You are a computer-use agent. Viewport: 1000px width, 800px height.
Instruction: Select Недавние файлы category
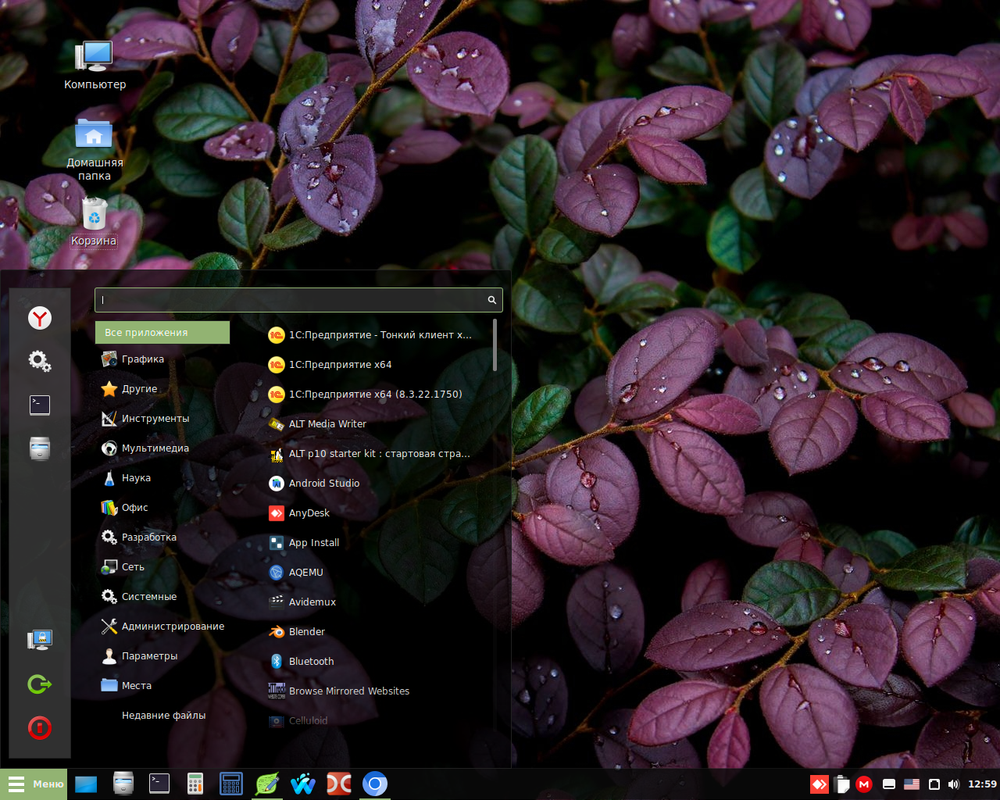point(162,715)
